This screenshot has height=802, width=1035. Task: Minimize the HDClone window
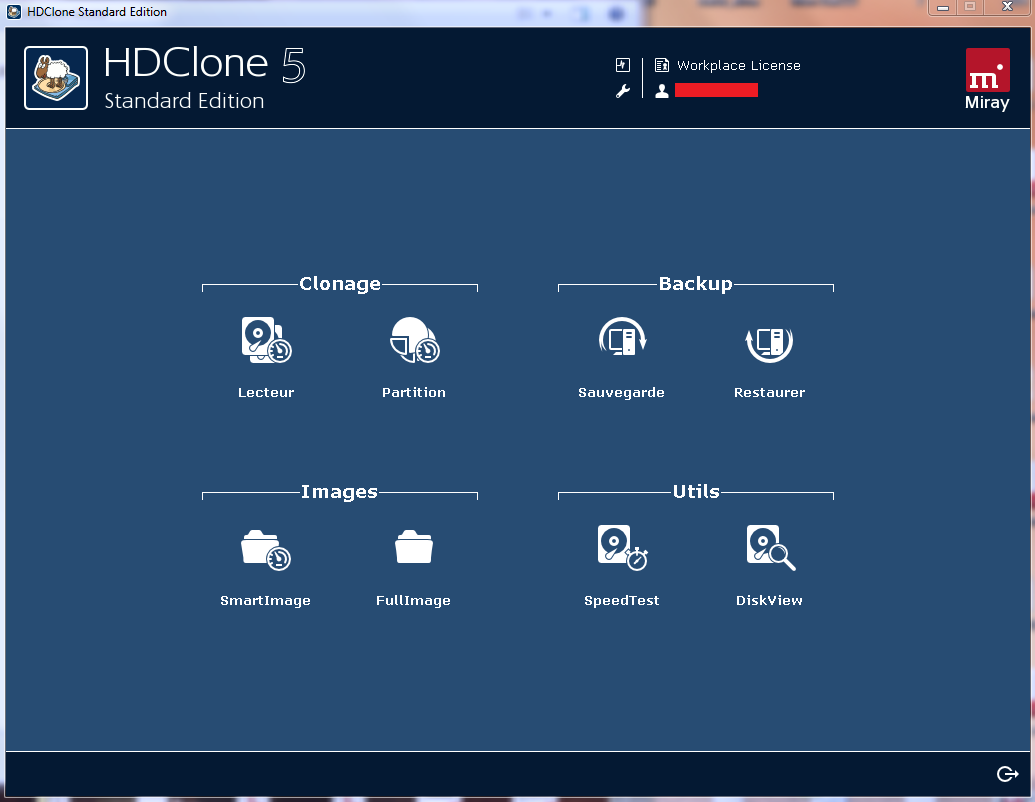coord(943,7)
